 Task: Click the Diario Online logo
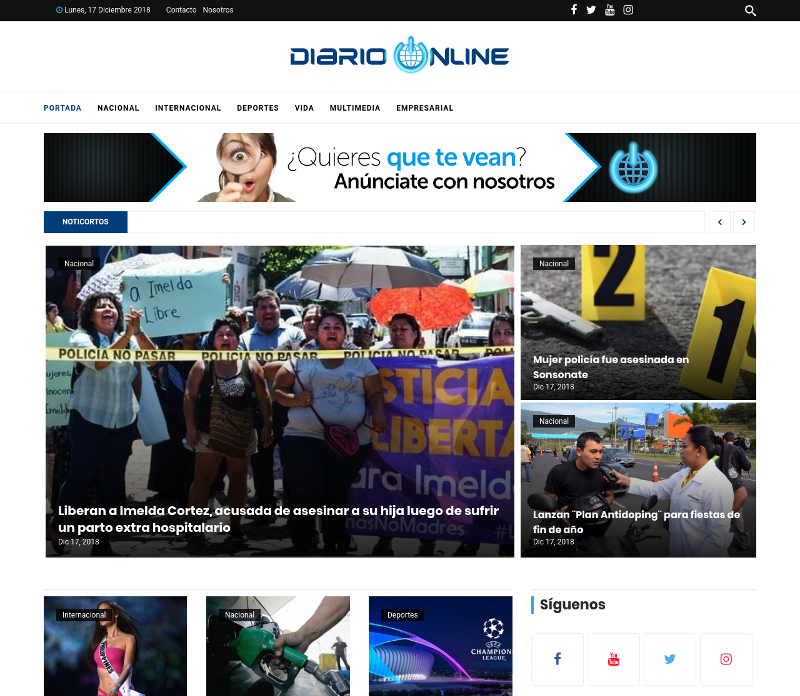pos(400,56)
